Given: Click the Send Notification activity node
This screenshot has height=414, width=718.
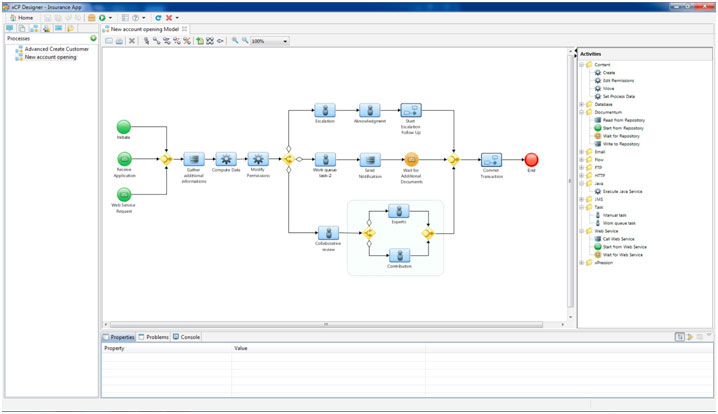Looking at the screenshot, I should [370, 159].
